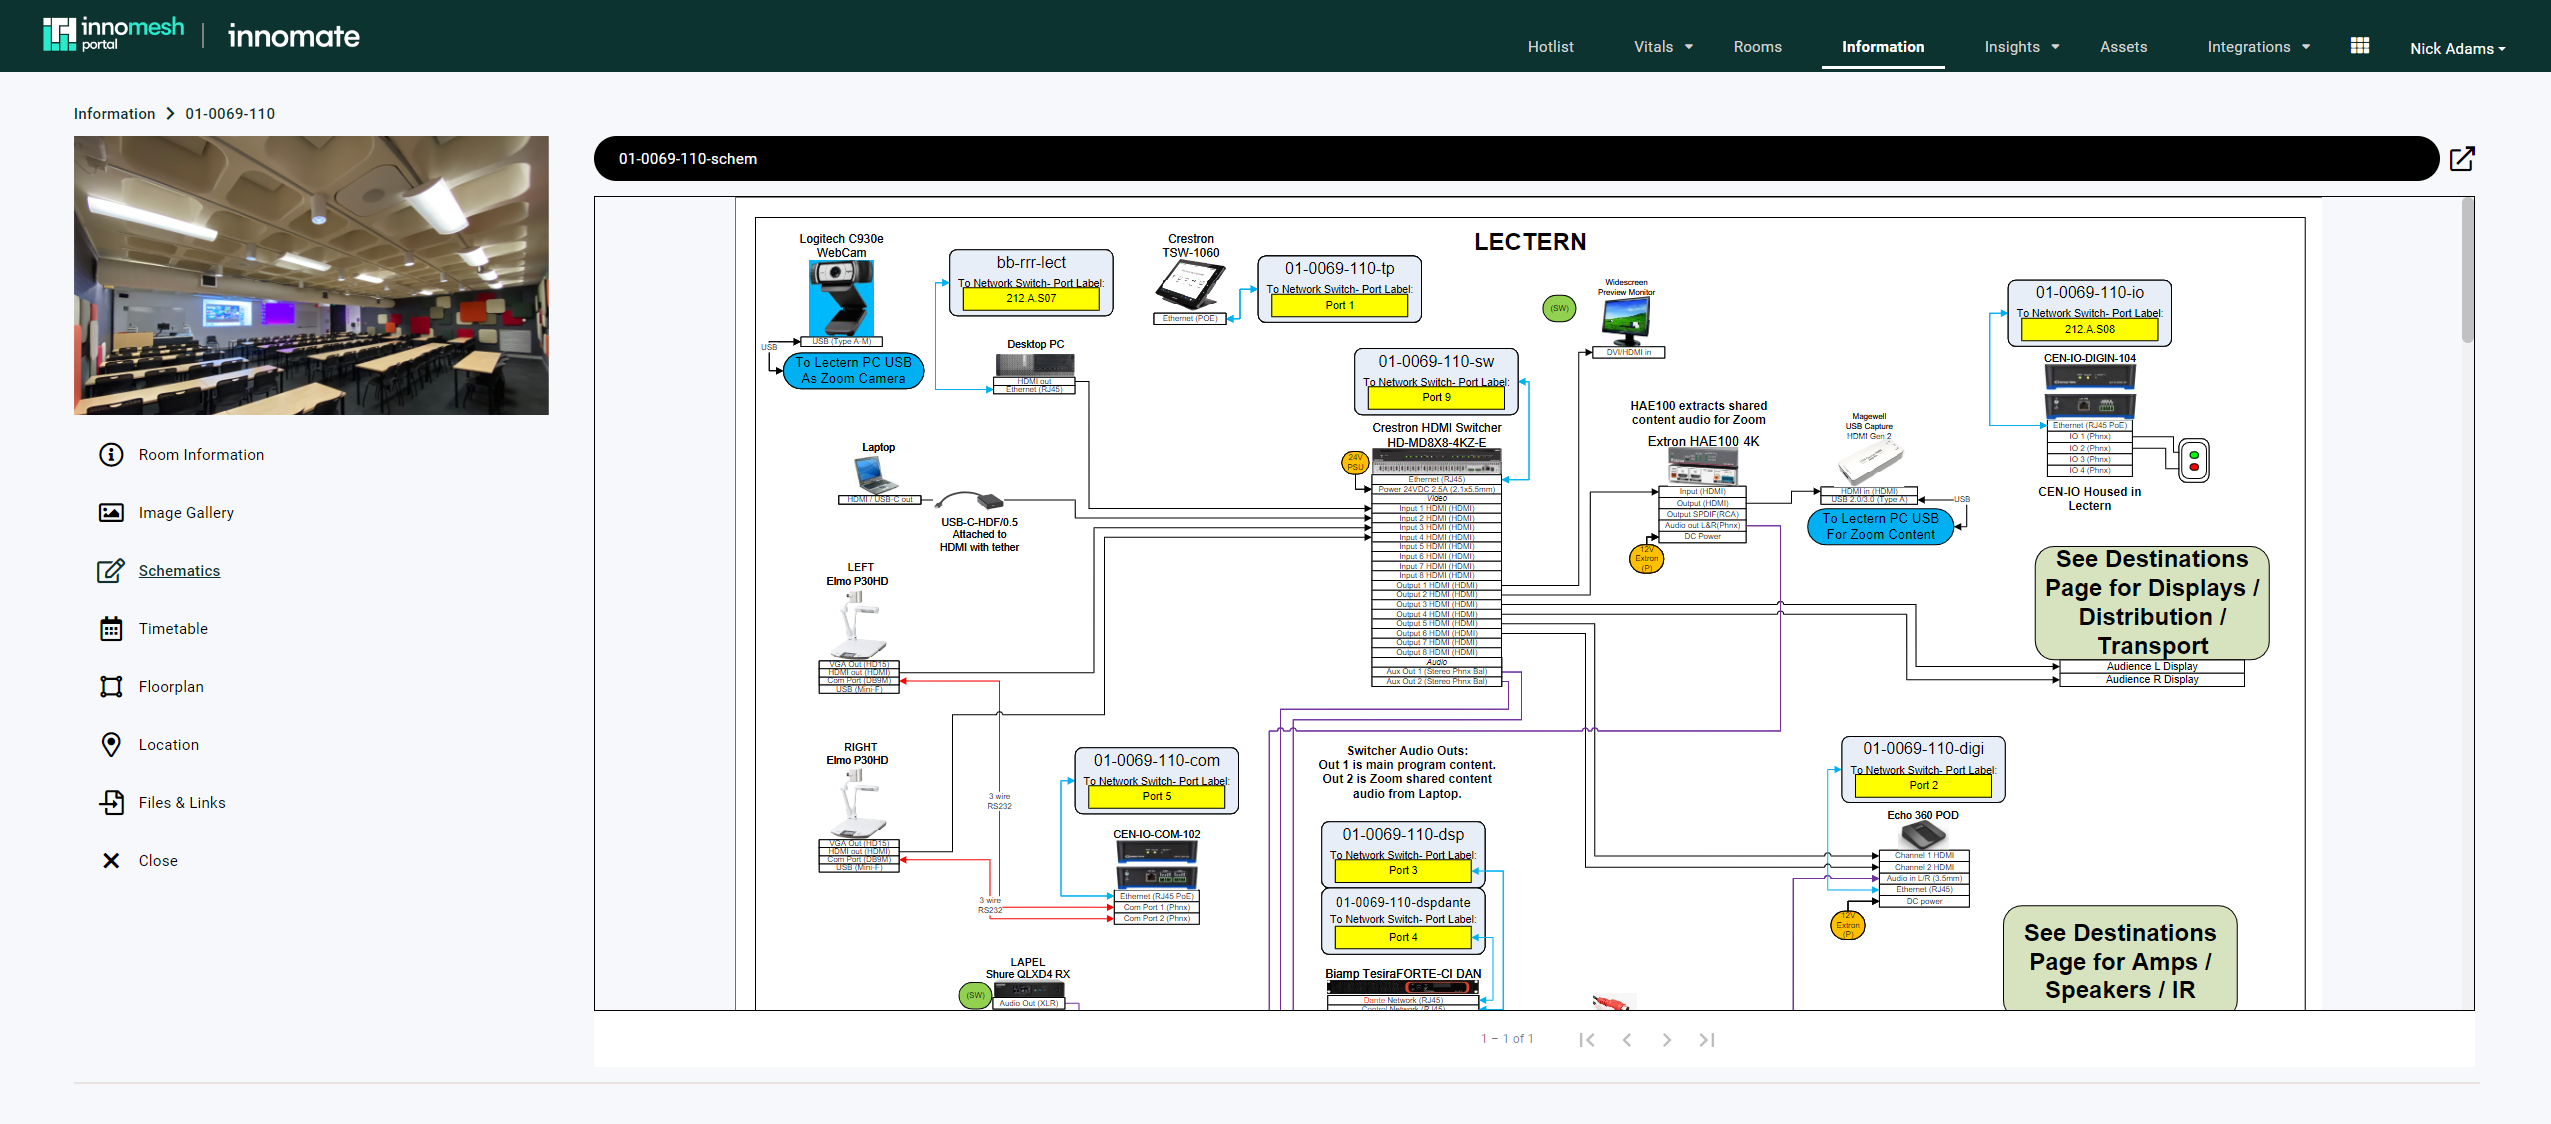Open the Floorplan link

click(171, 687)
